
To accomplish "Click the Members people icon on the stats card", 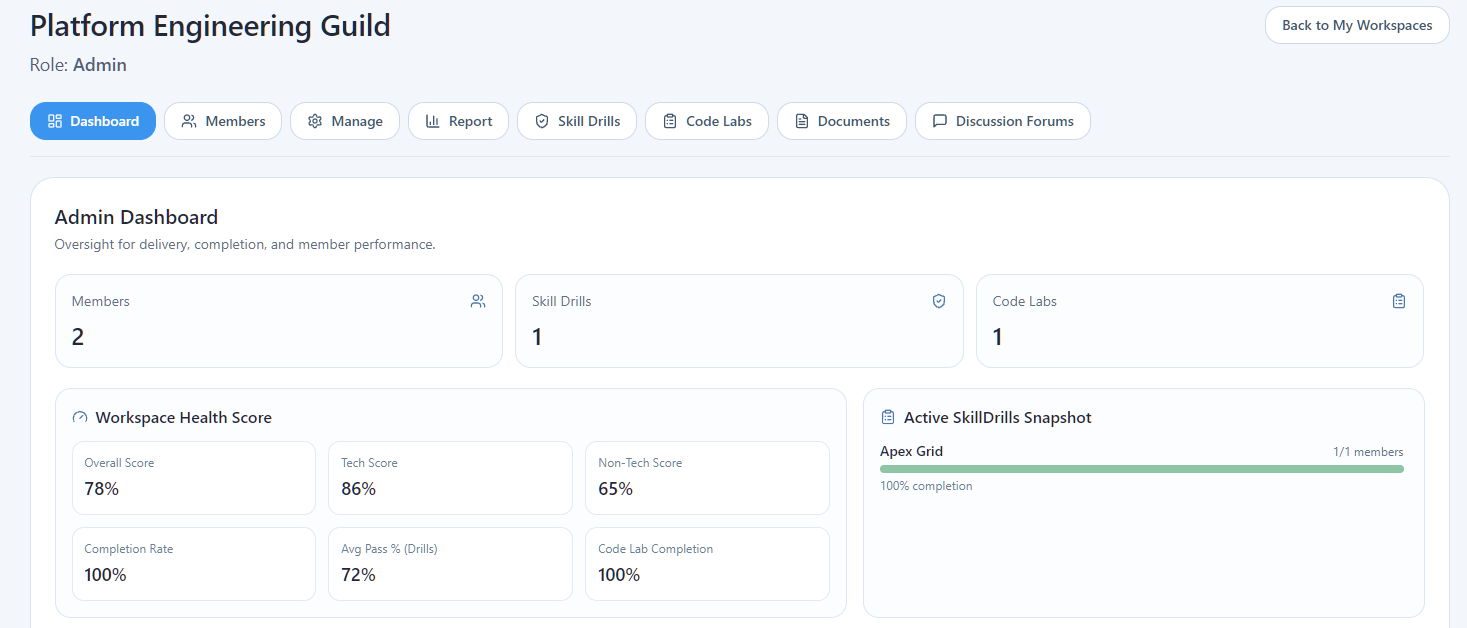I will coord(478,300).
